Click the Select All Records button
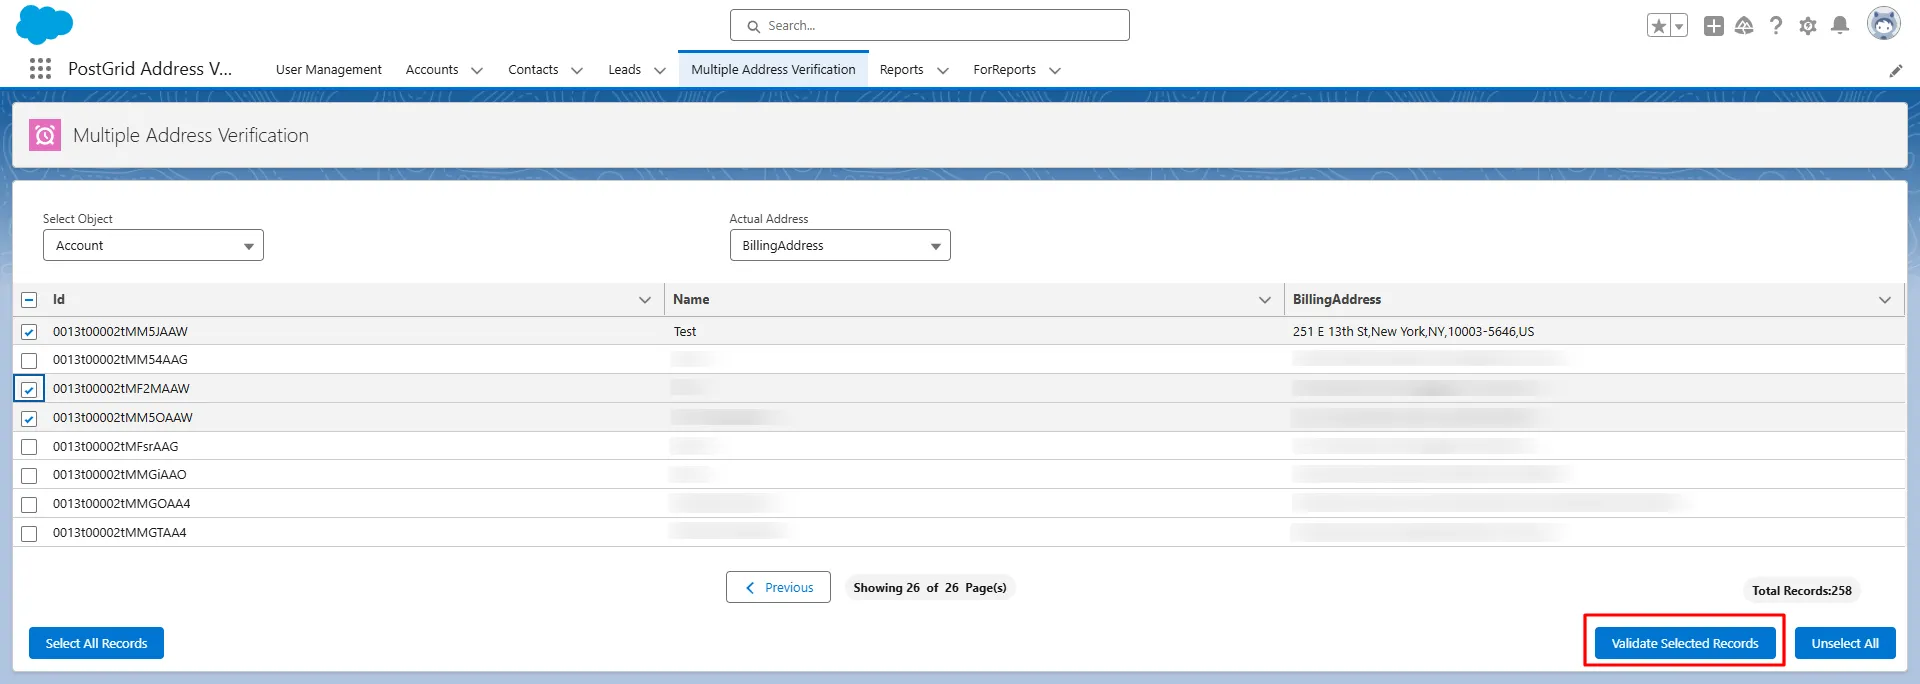Screen dimensions: 1920x684 [x=96, y=643]
